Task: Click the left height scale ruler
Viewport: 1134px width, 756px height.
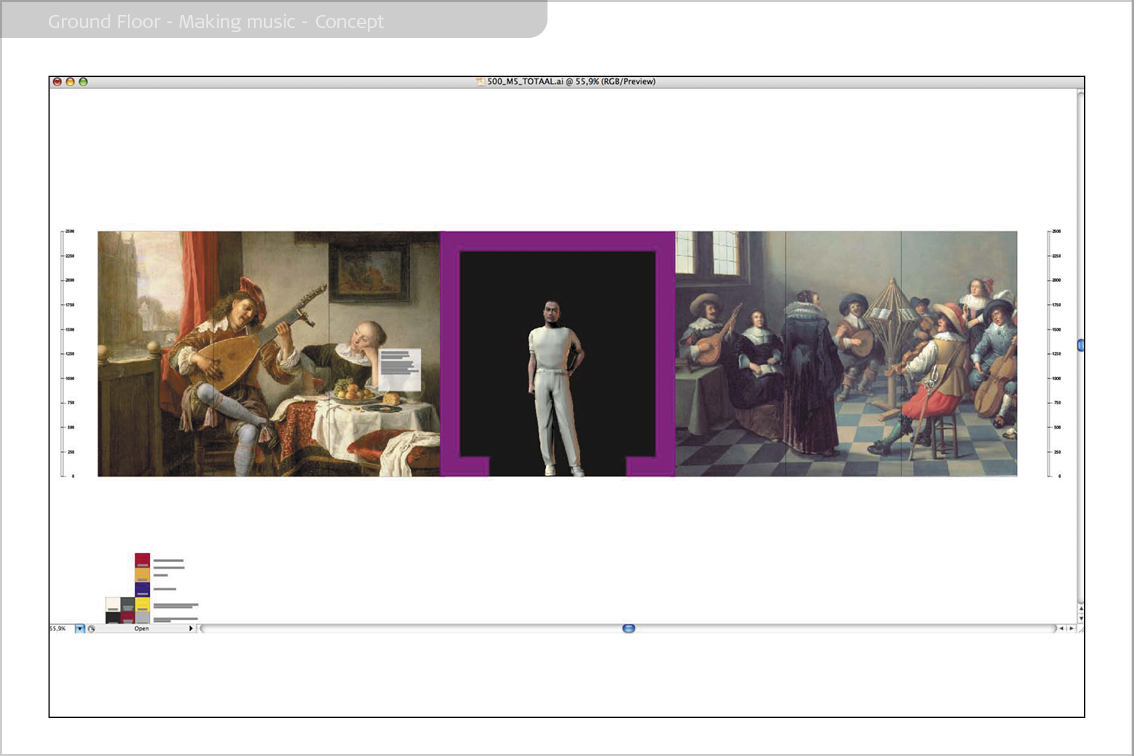Action: click(67, 354)
